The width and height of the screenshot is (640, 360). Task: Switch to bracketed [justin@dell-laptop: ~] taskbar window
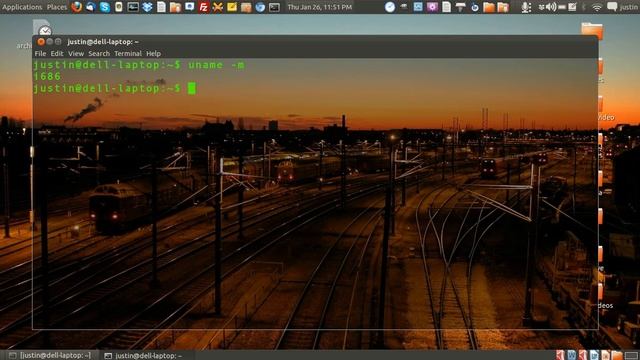click(x=50, y=356)
